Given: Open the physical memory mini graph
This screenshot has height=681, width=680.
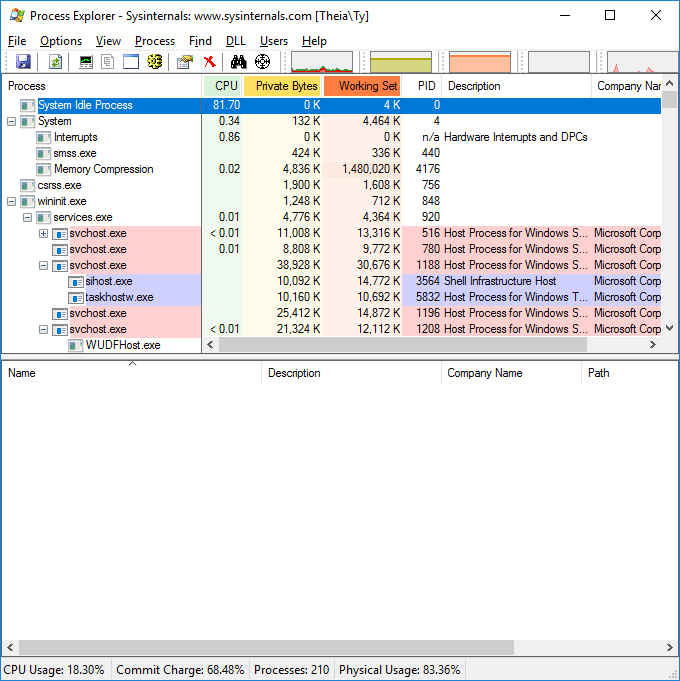Looking at the screenshot, I should point(480,62).
